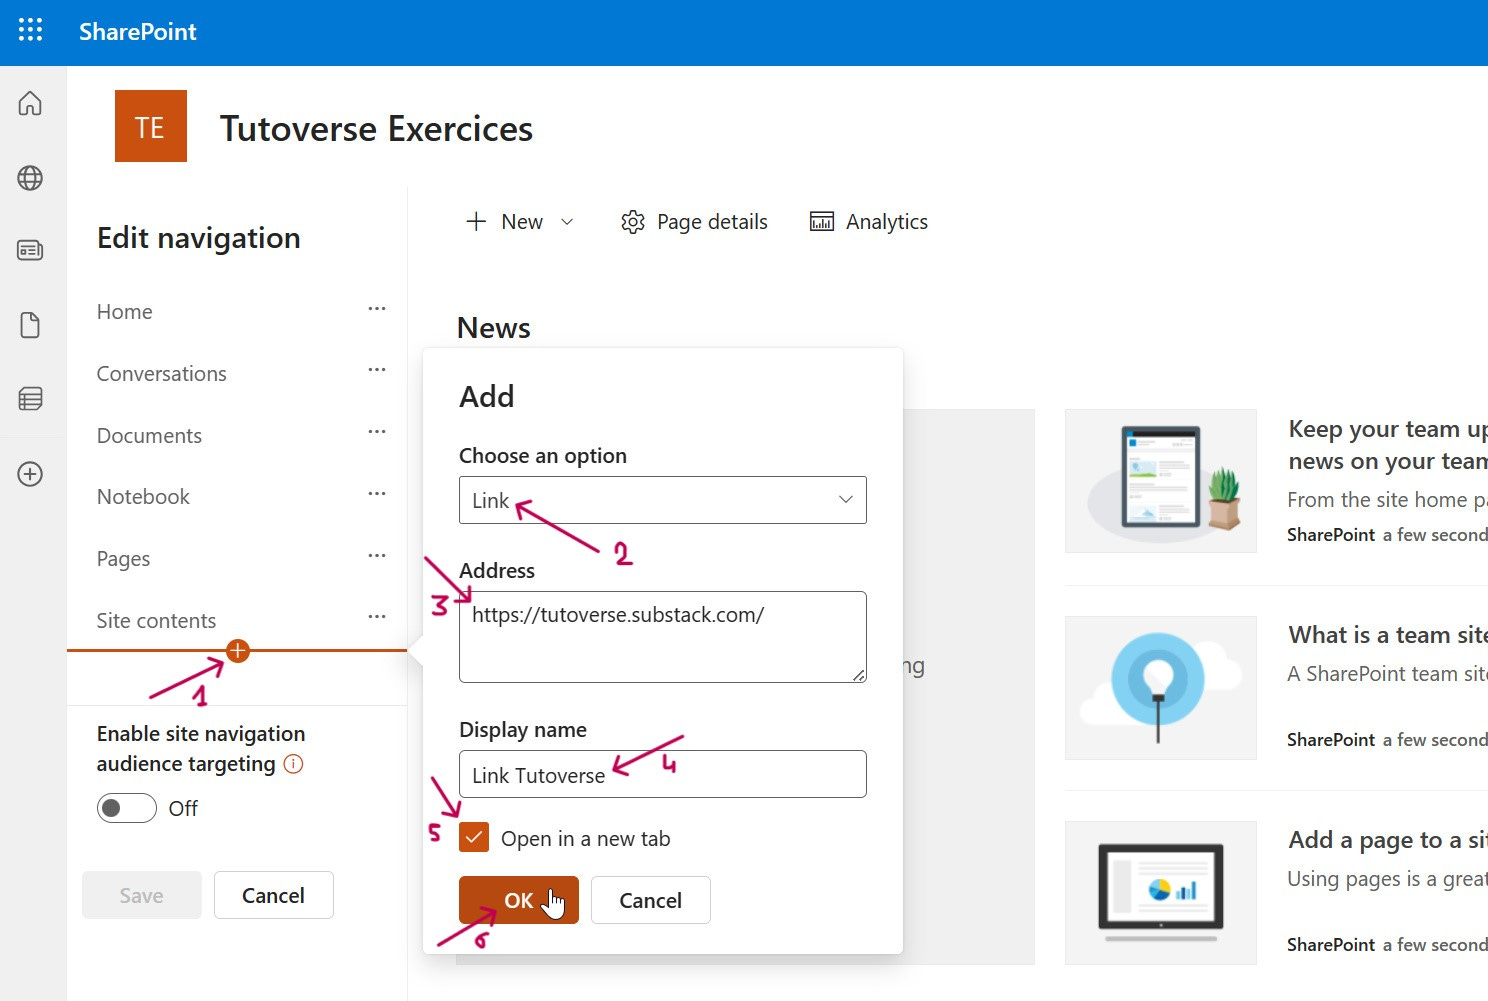Click the Analytics label in the command bar
Image resolution: width=1488 pixels, height=1001 pixels.
[x=887, y=222]
